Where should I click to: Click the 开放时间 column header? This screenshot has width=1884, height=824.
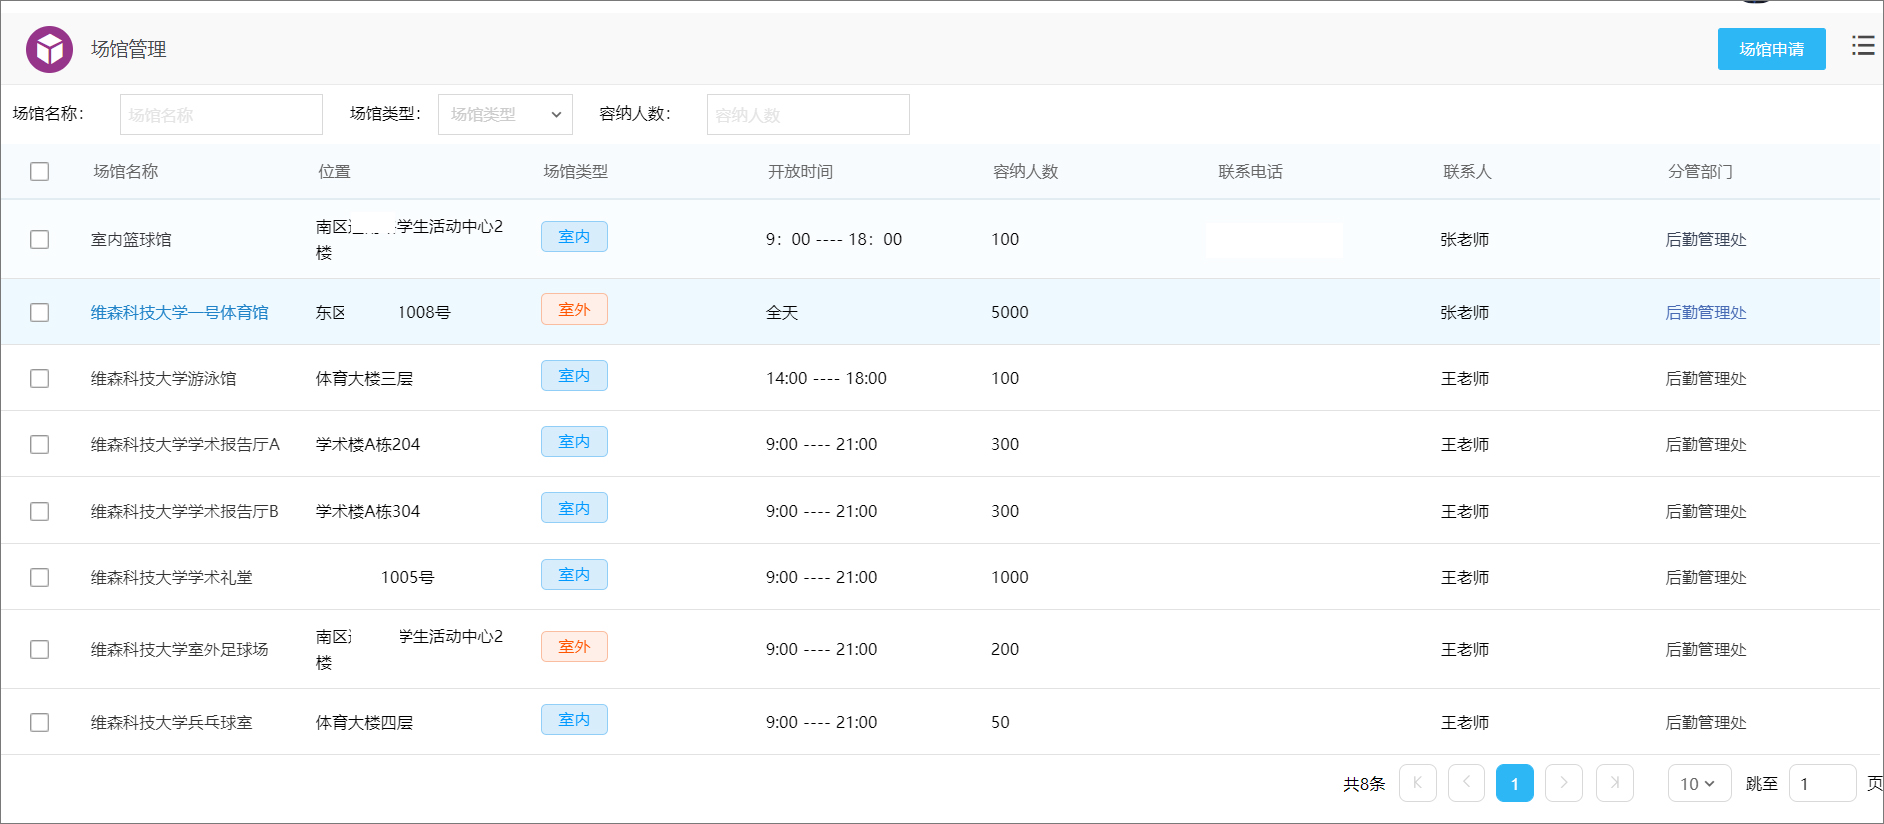click(800, 171)
